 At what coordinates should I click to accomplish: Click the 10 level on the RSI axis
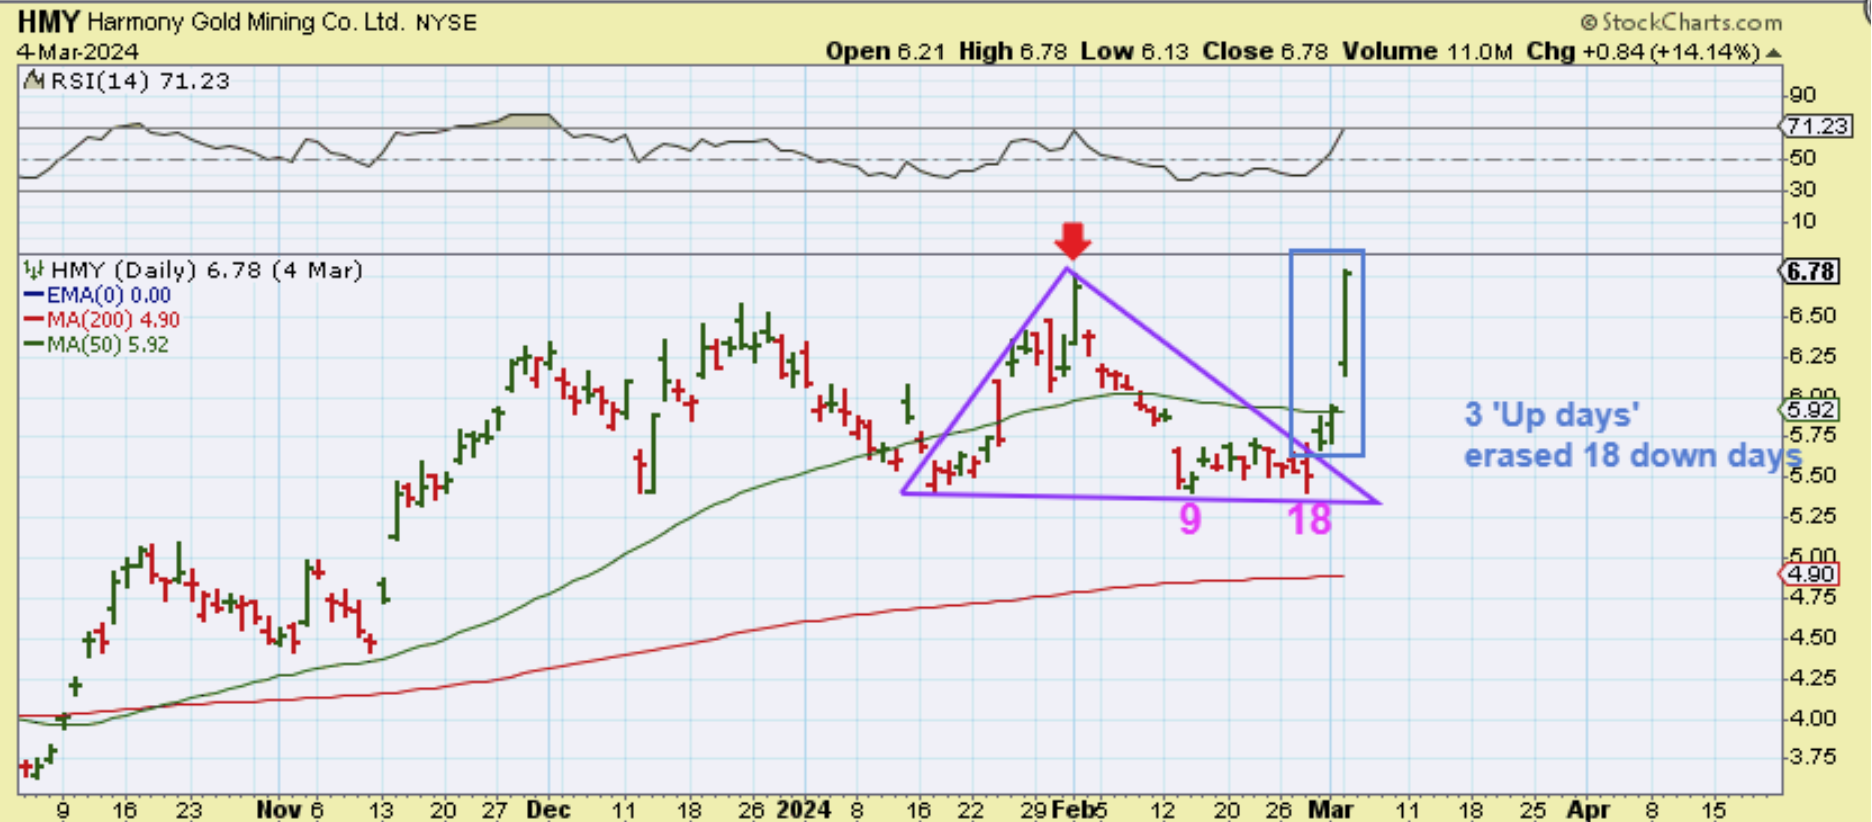[x=1802, y=221]
